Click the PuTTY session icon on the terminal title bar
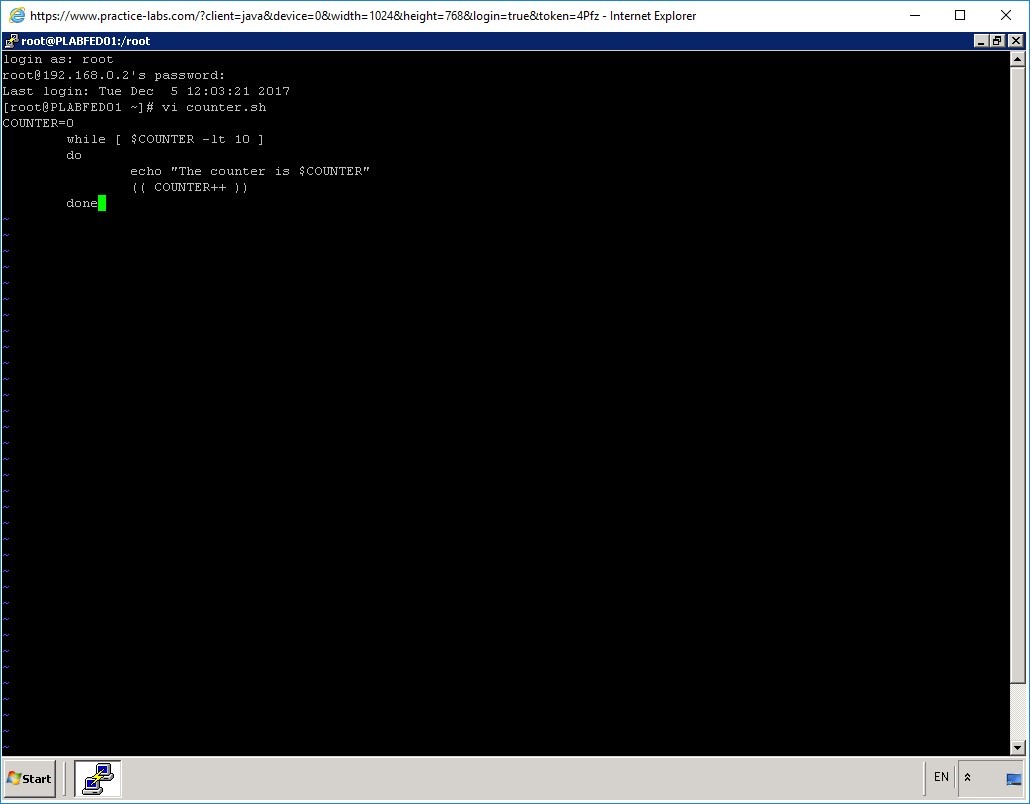This screenshot has width=1030, height=804. point(10,41)
